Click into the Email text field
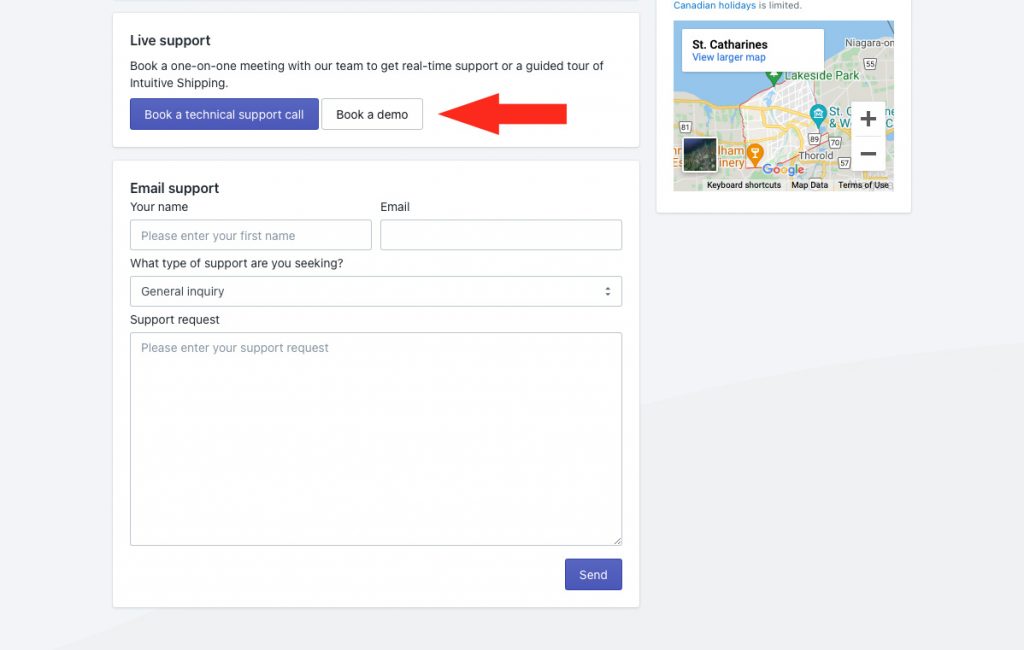This screenshot has height=650, width=1024. pos(501,236)
